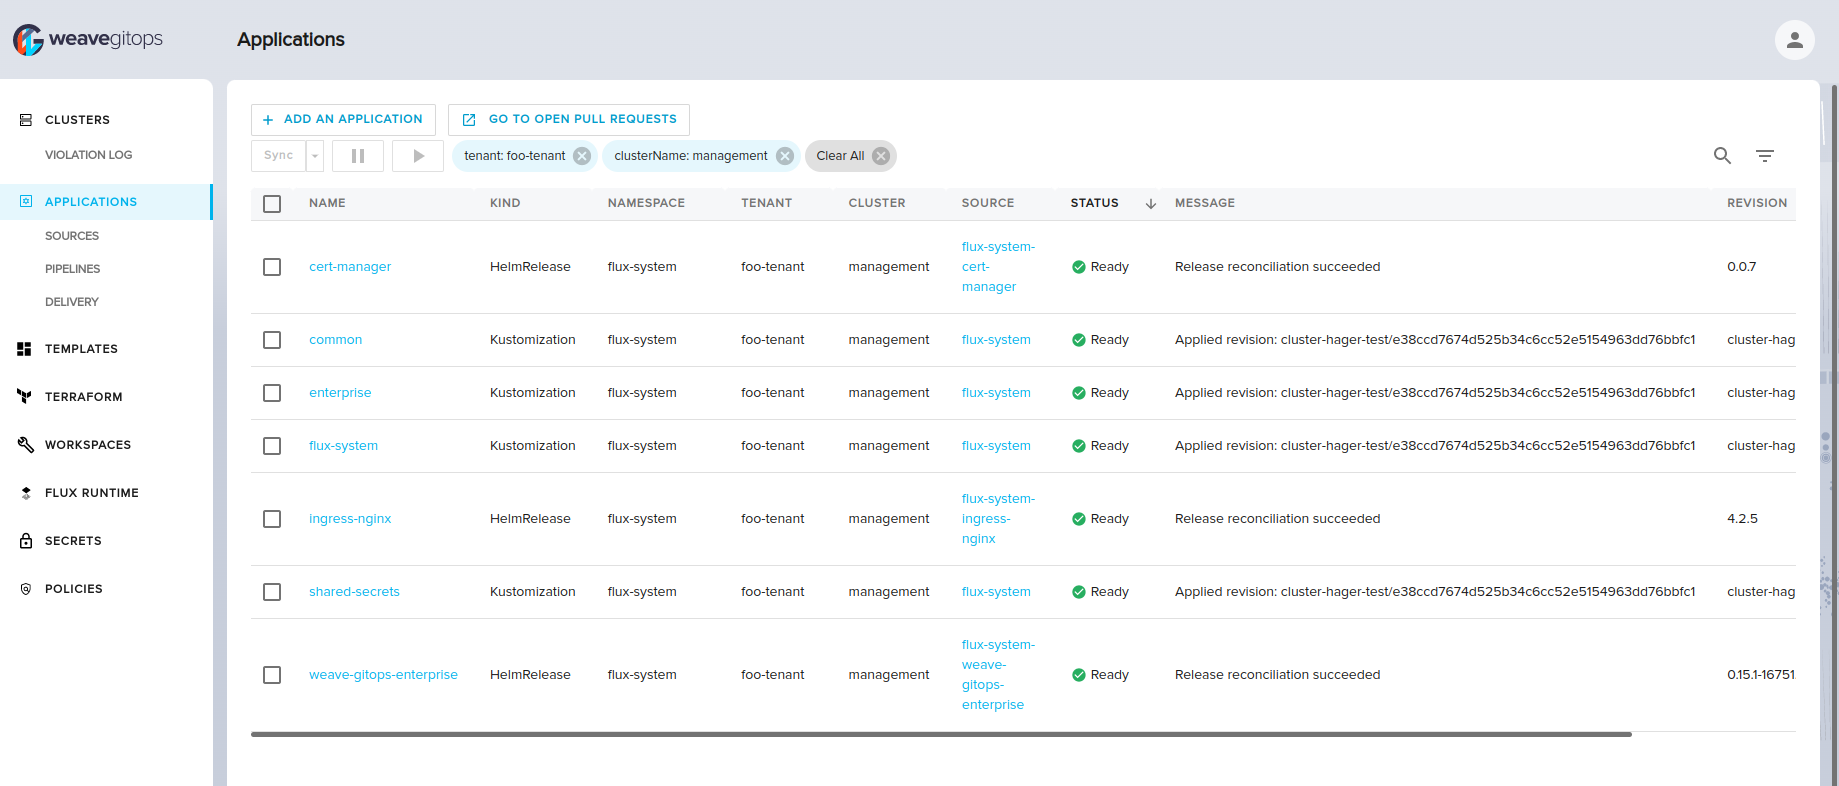
Task: Click the plus icon on Add an Application
Action: (x=268, y=120)
